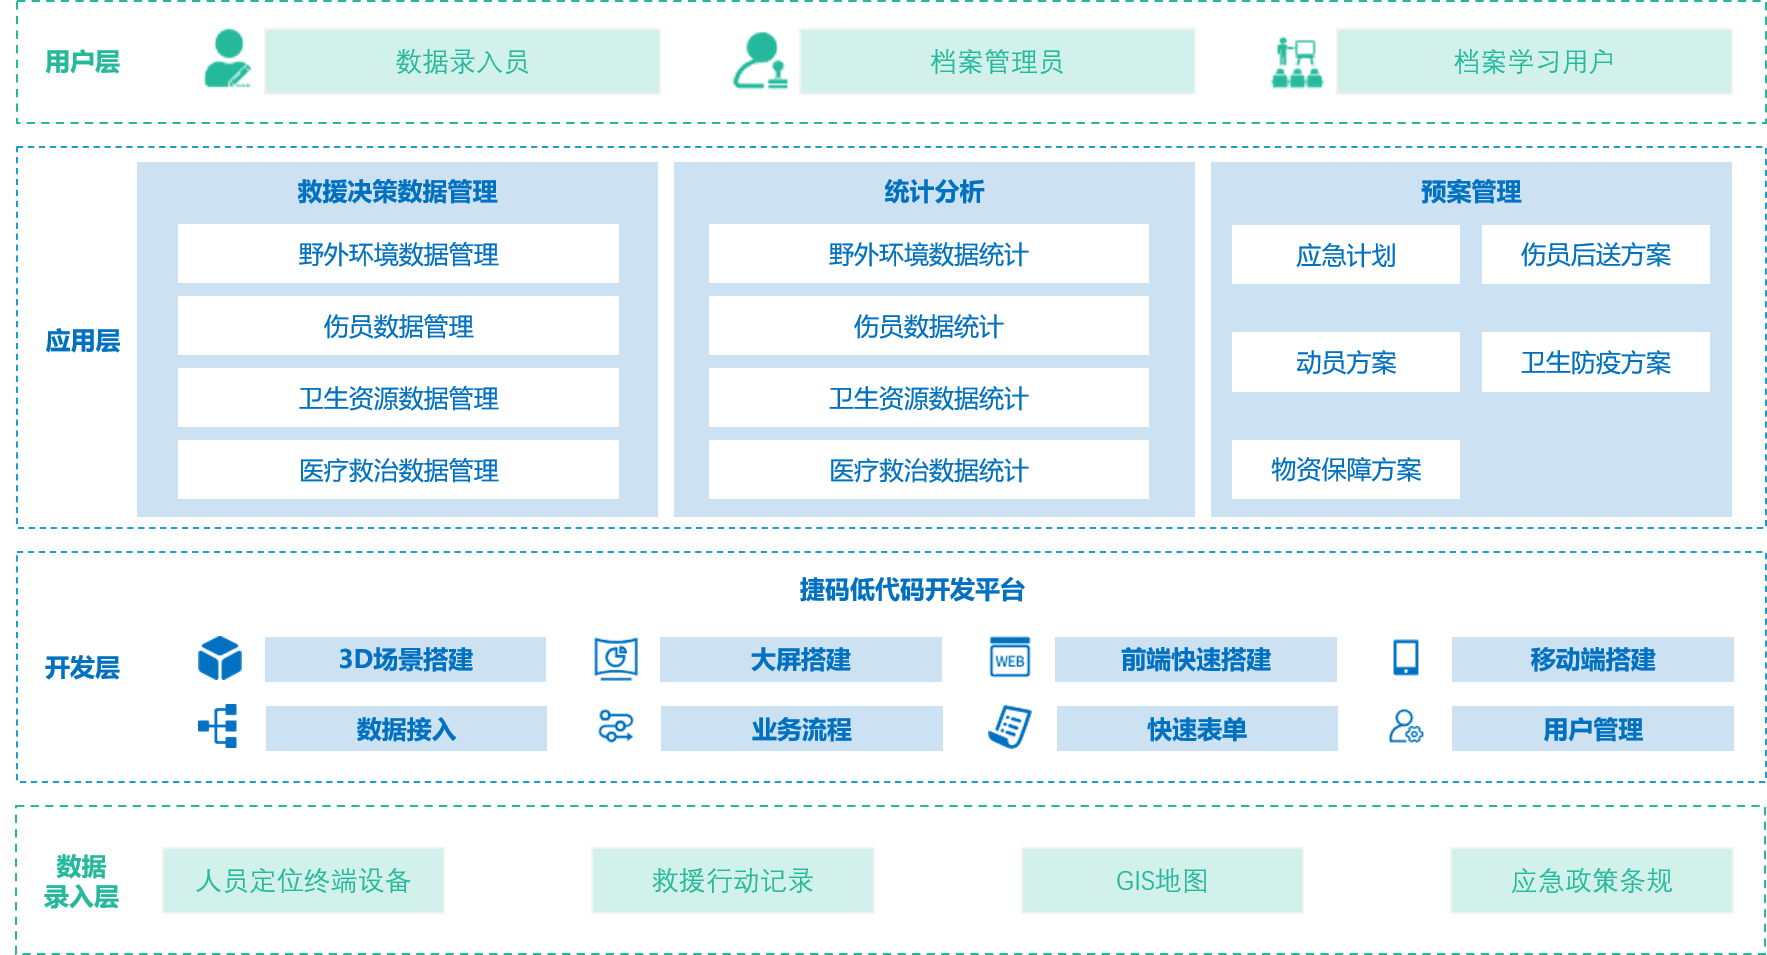Click the 档案学习用户 presentation icon

(x=1296, y=60)
